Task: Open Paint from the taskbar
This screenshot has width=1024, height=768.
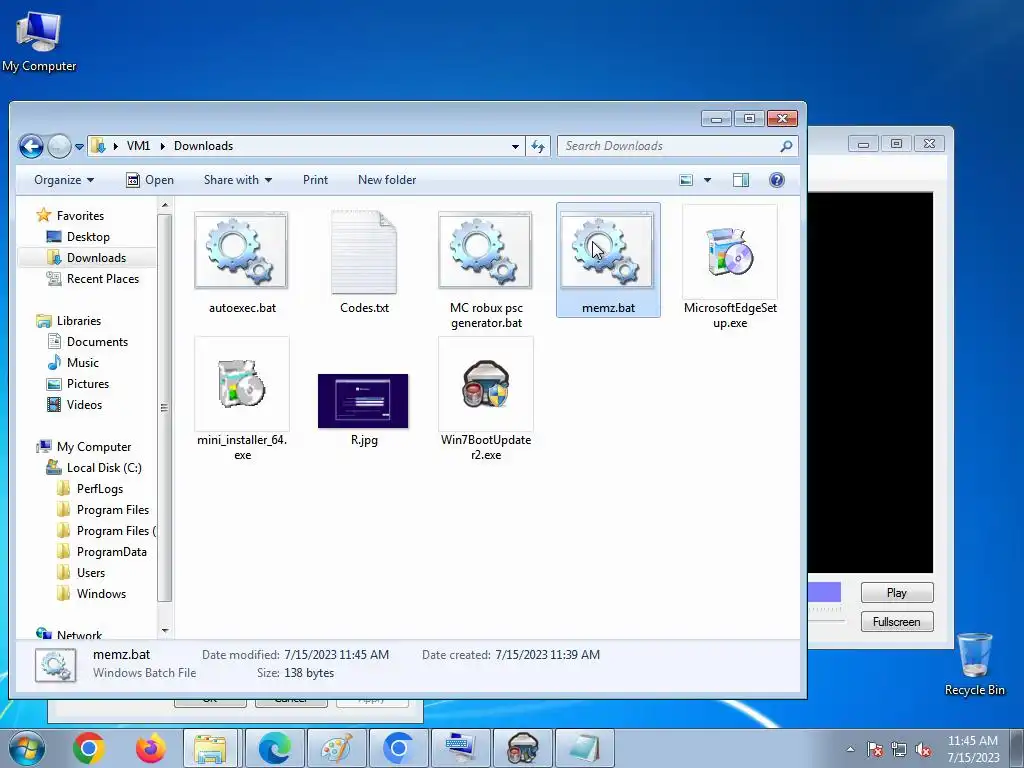Action: (x=337, y=748)
